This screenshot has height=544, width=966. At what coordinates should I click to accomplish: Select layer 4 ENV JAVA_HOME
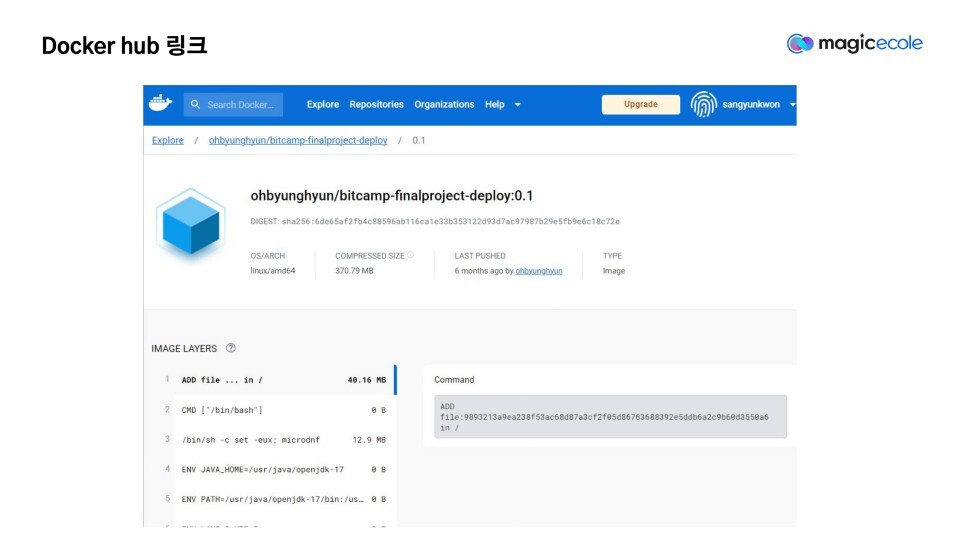275,469
